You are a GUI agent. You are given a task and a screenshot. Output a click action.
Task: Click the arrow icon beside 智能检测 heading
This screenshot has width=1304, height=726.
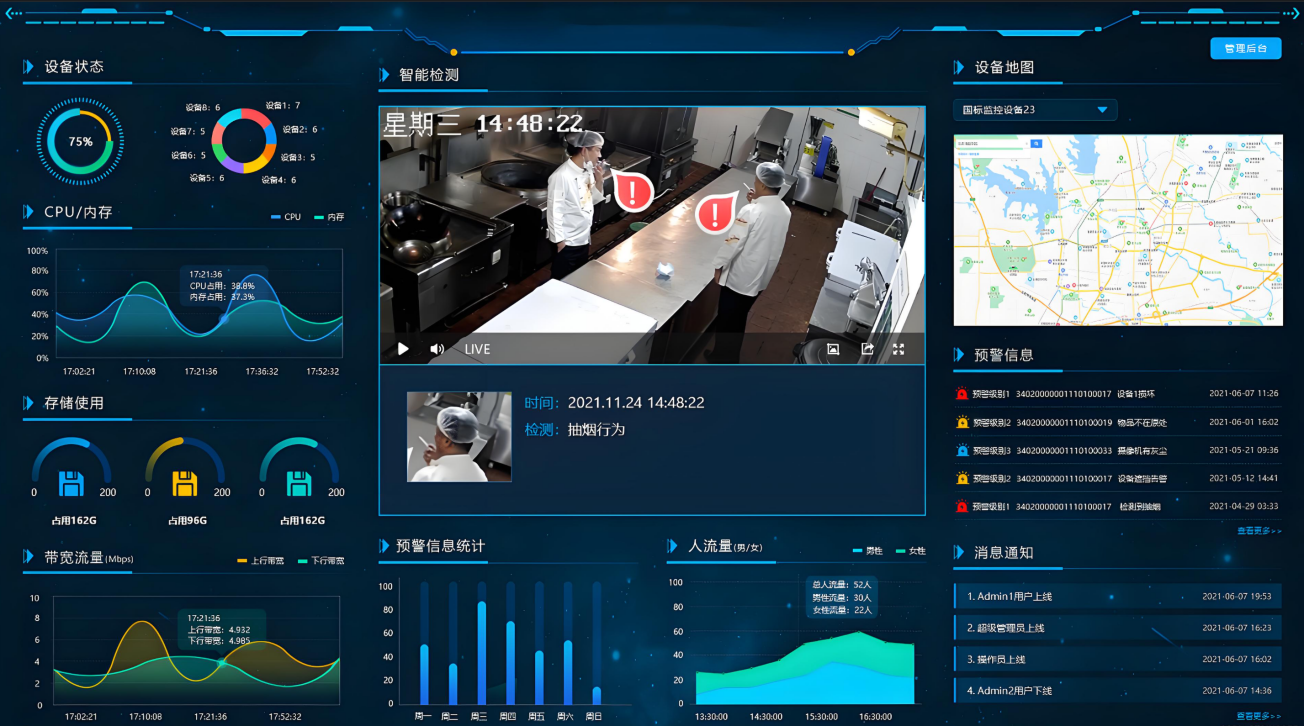(x=384, y=75)
